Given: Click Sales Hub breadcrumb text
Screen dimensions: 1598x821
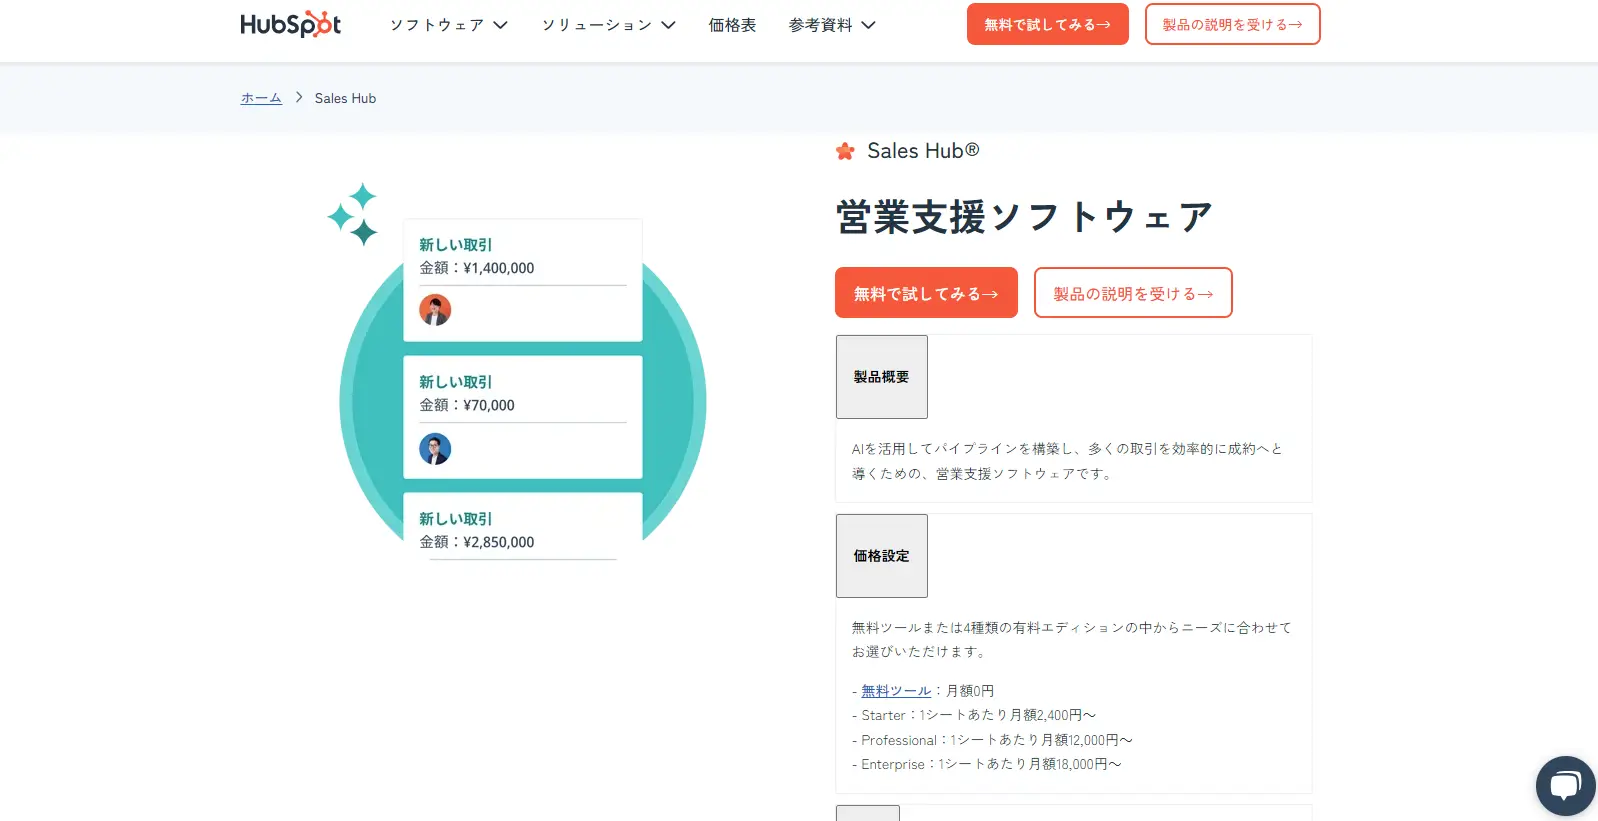Looking at the screenshot, I should [345, 98].
